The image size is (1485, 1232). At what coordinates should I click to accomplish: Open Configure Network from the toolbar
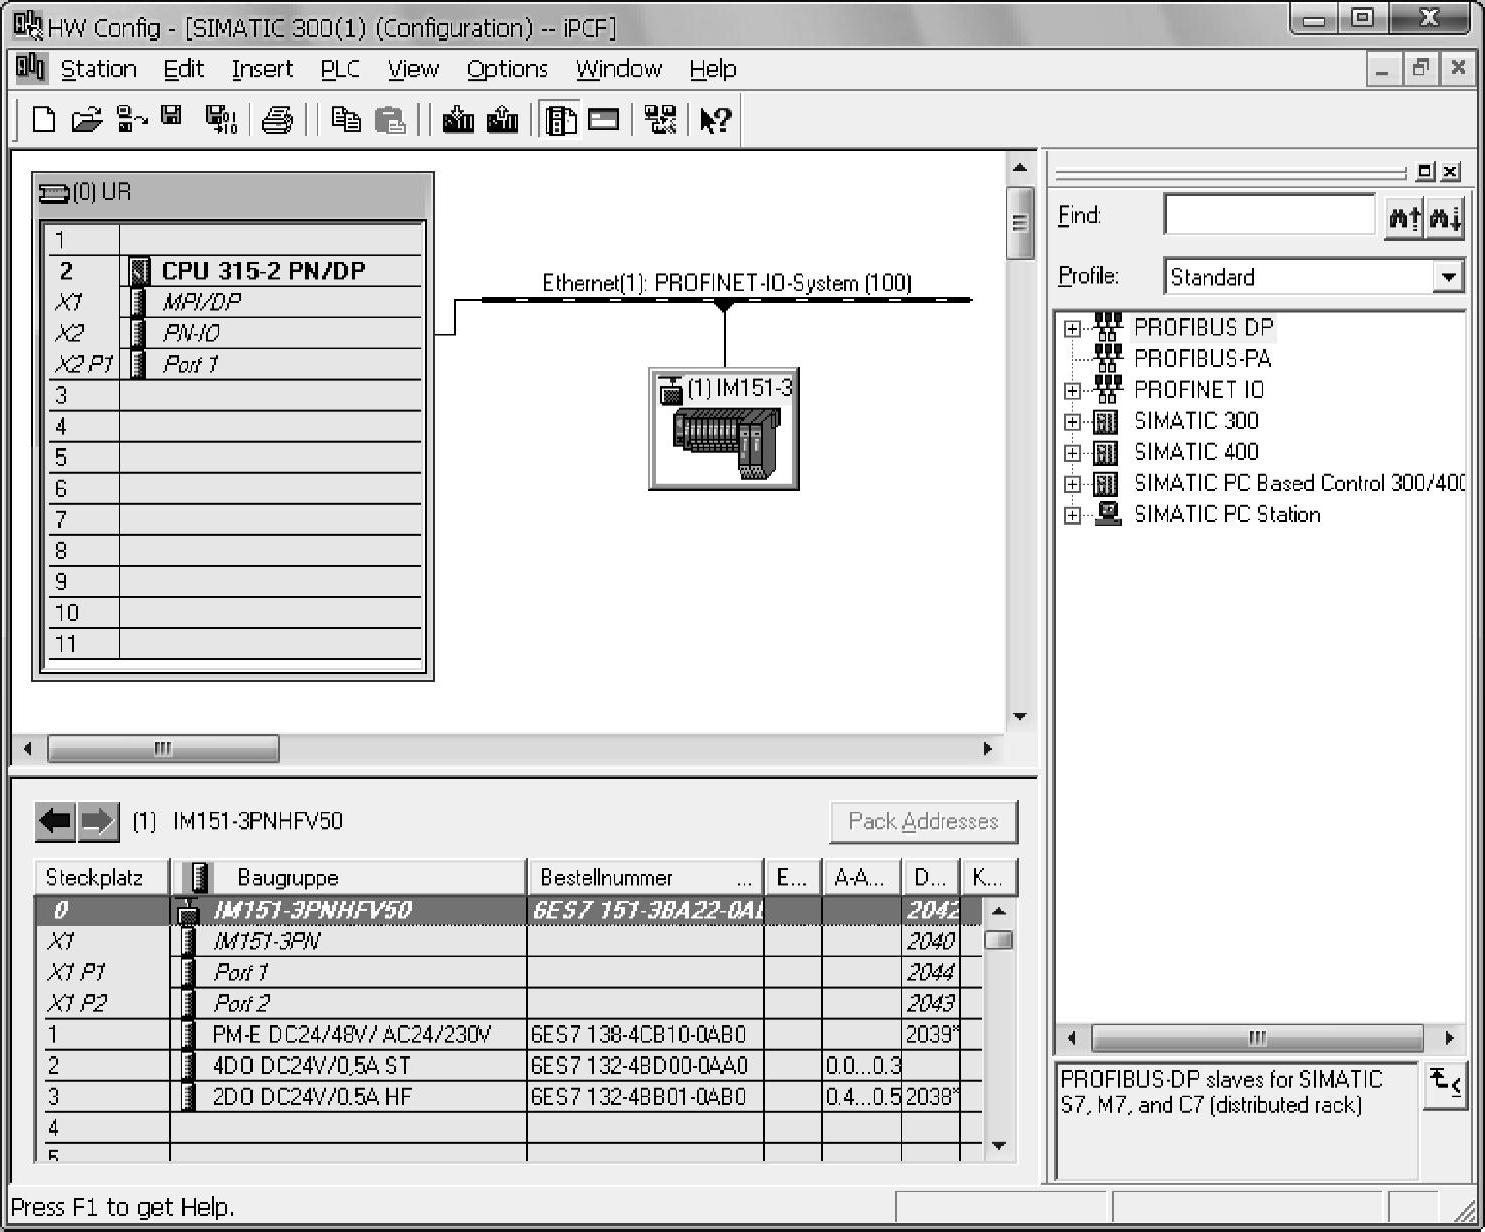[660, 120]
